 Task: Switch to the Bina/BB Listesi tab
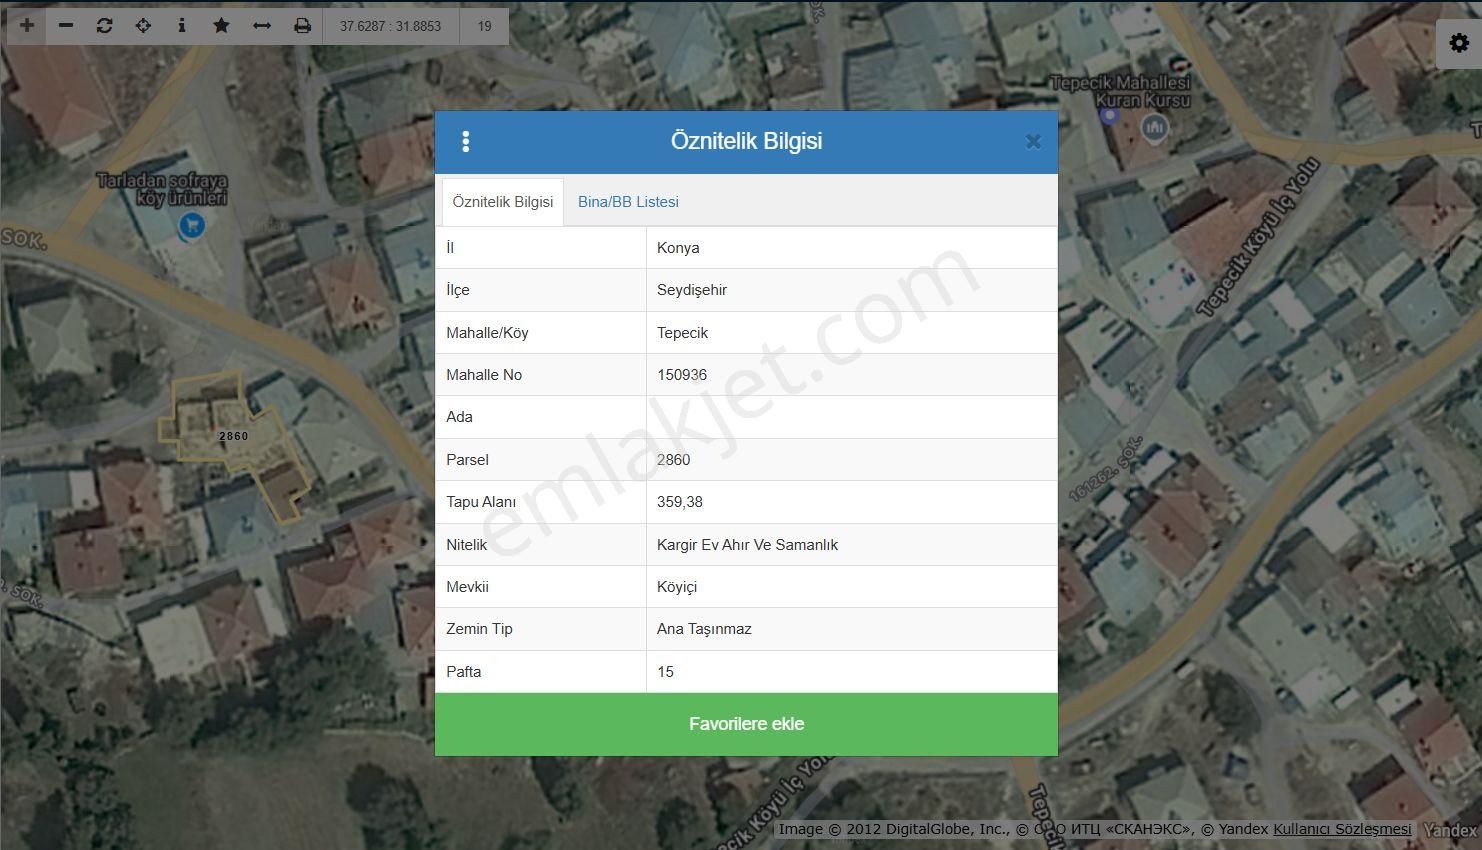[x=628, y=202]
